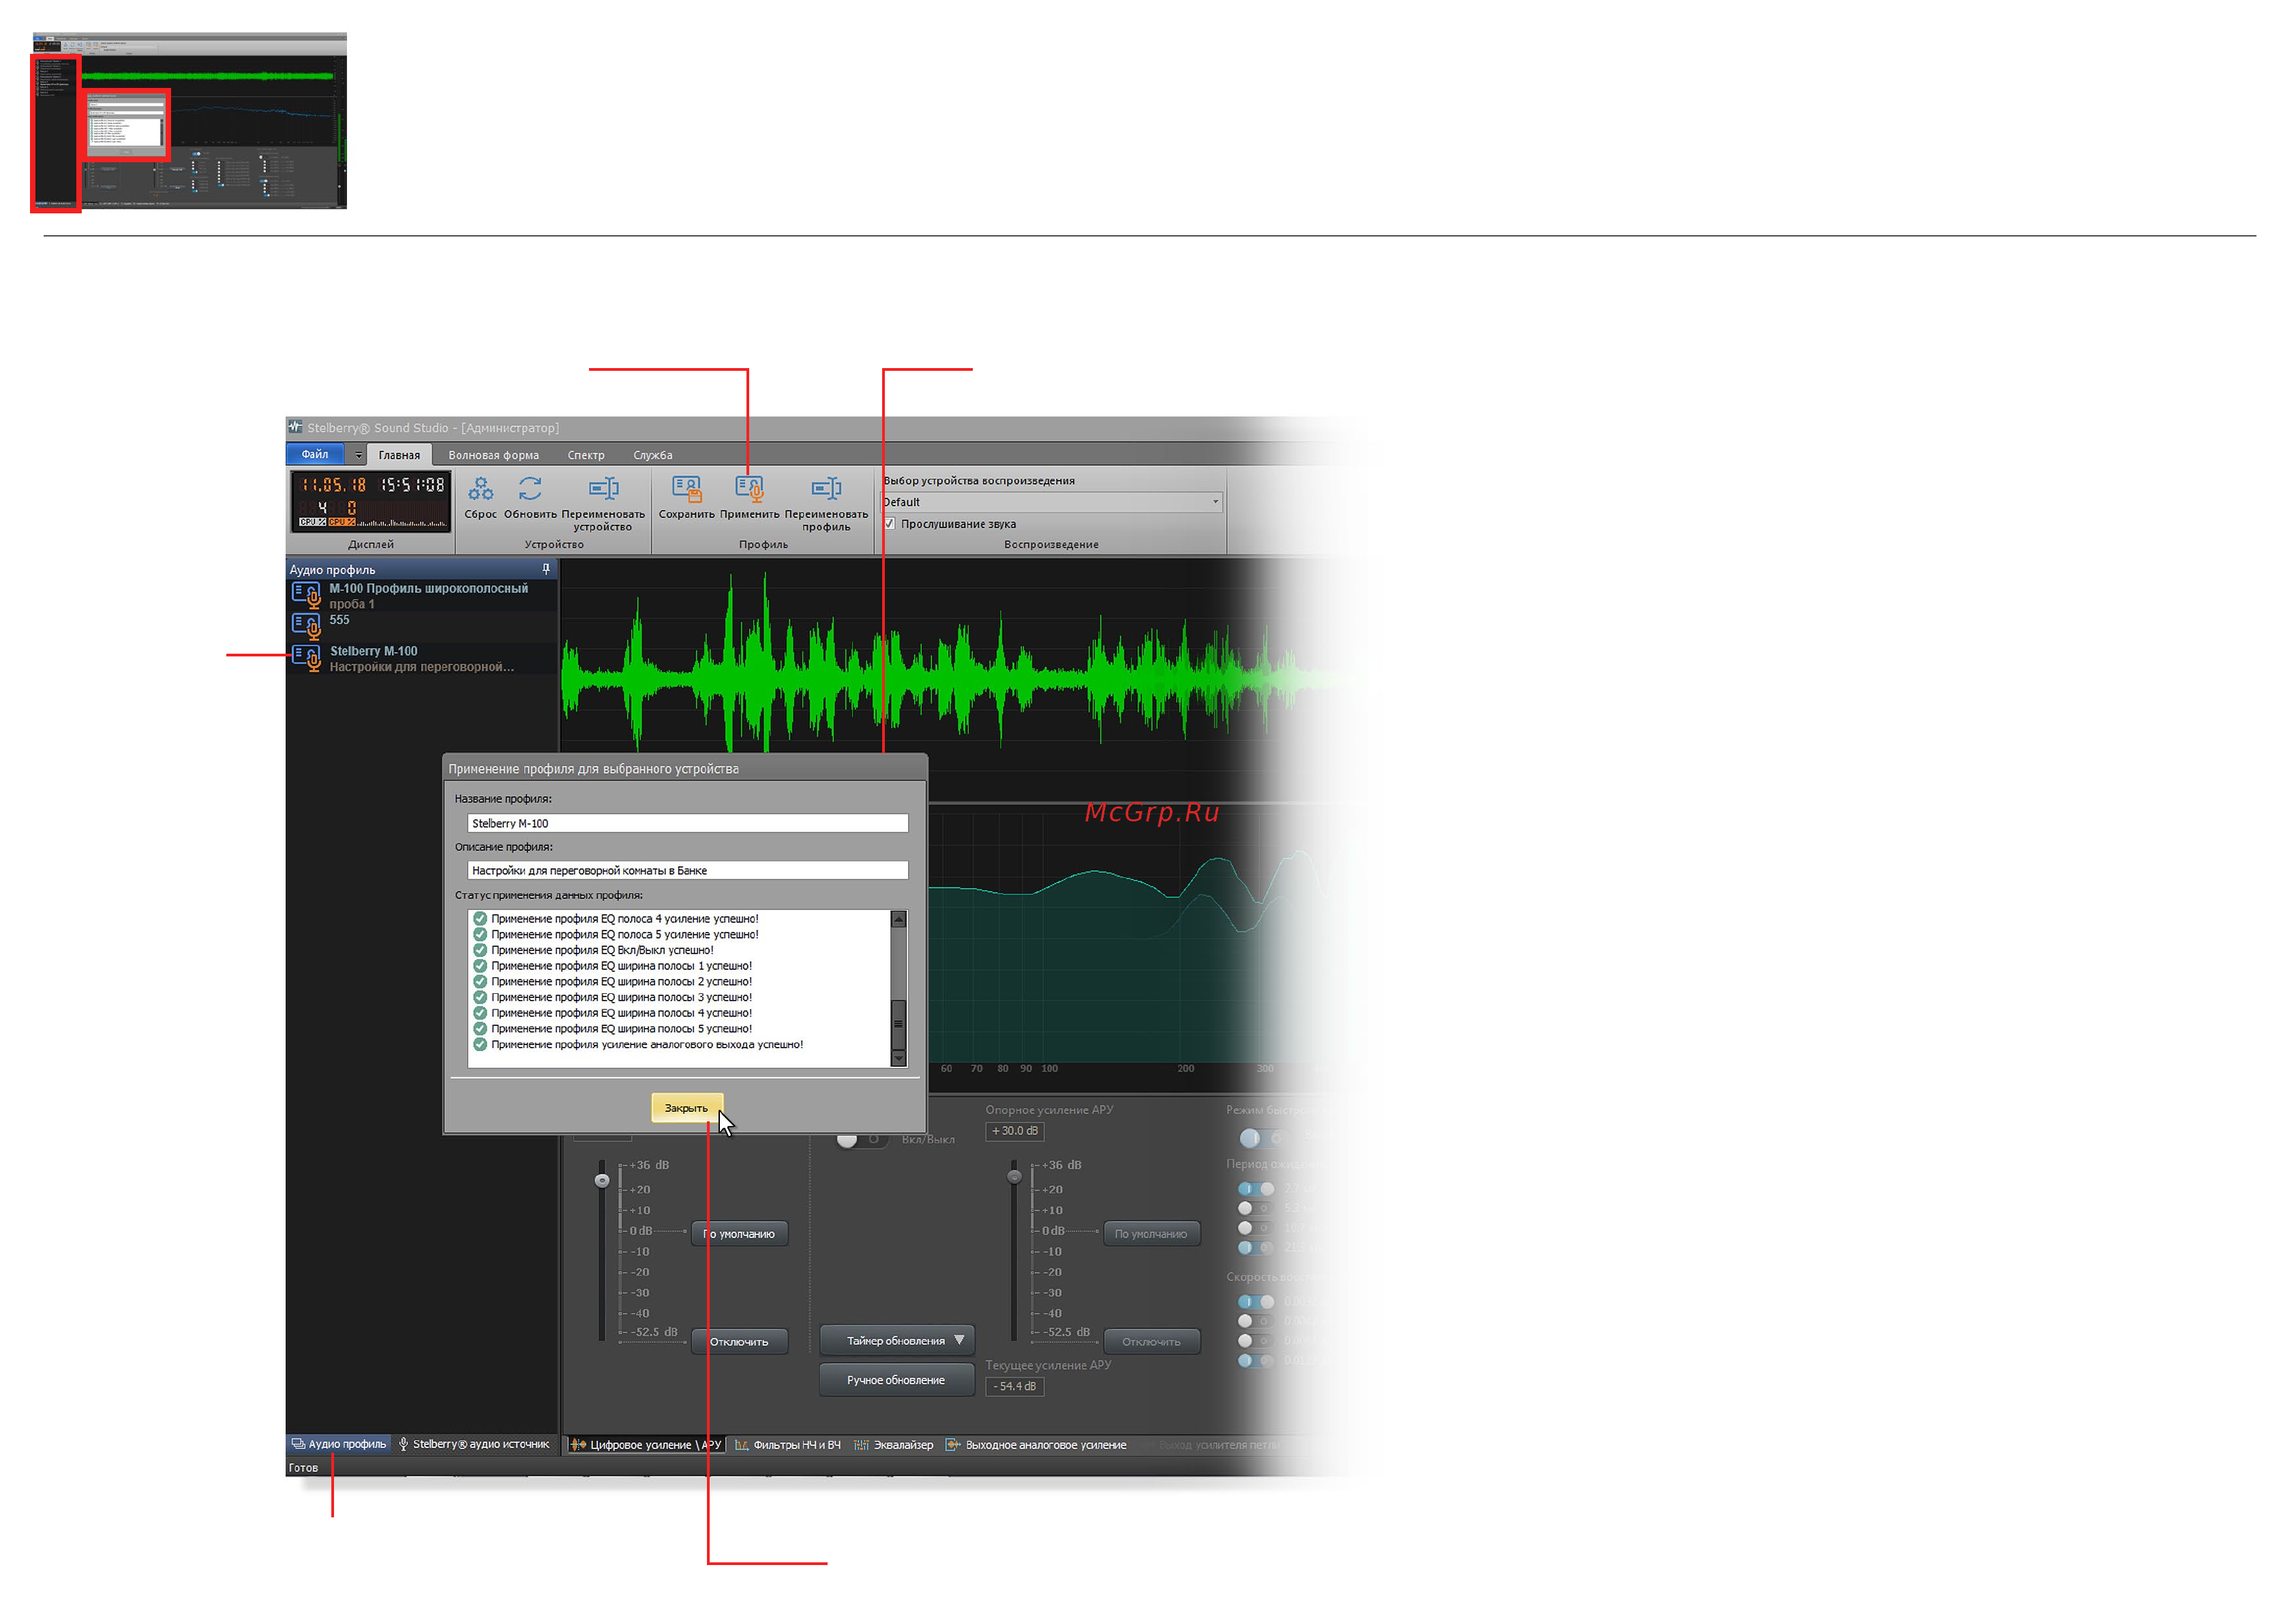Click the Название профиля field with Stelberry M-100
The height and width of the screenshot is (1623, 2296).
tap(687, 823)
